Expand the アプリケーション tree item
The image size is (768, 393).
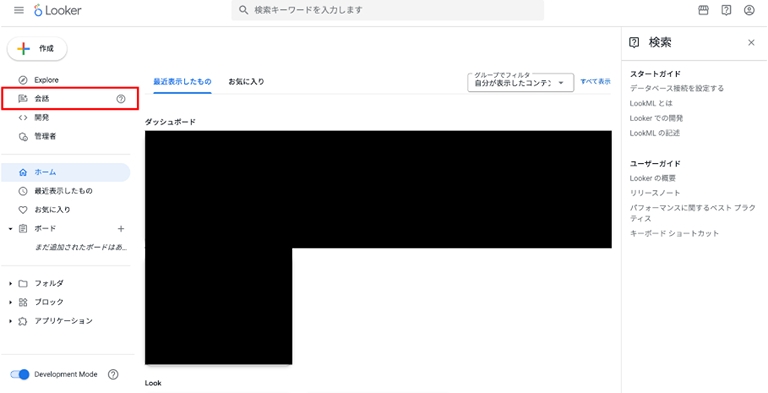[10, 321]
